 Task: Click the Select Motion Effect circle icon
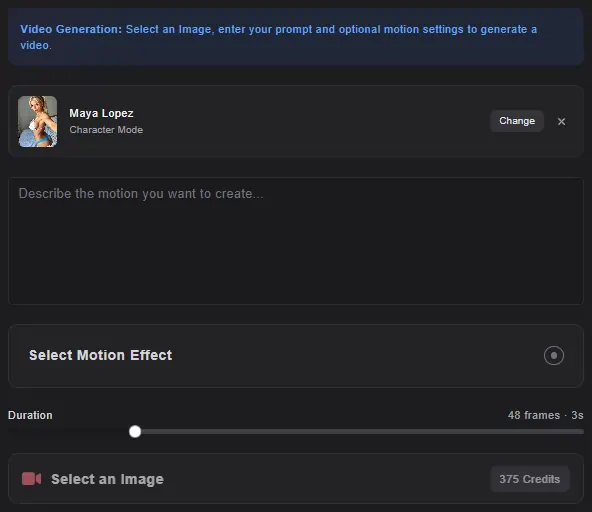coord(554,356)
